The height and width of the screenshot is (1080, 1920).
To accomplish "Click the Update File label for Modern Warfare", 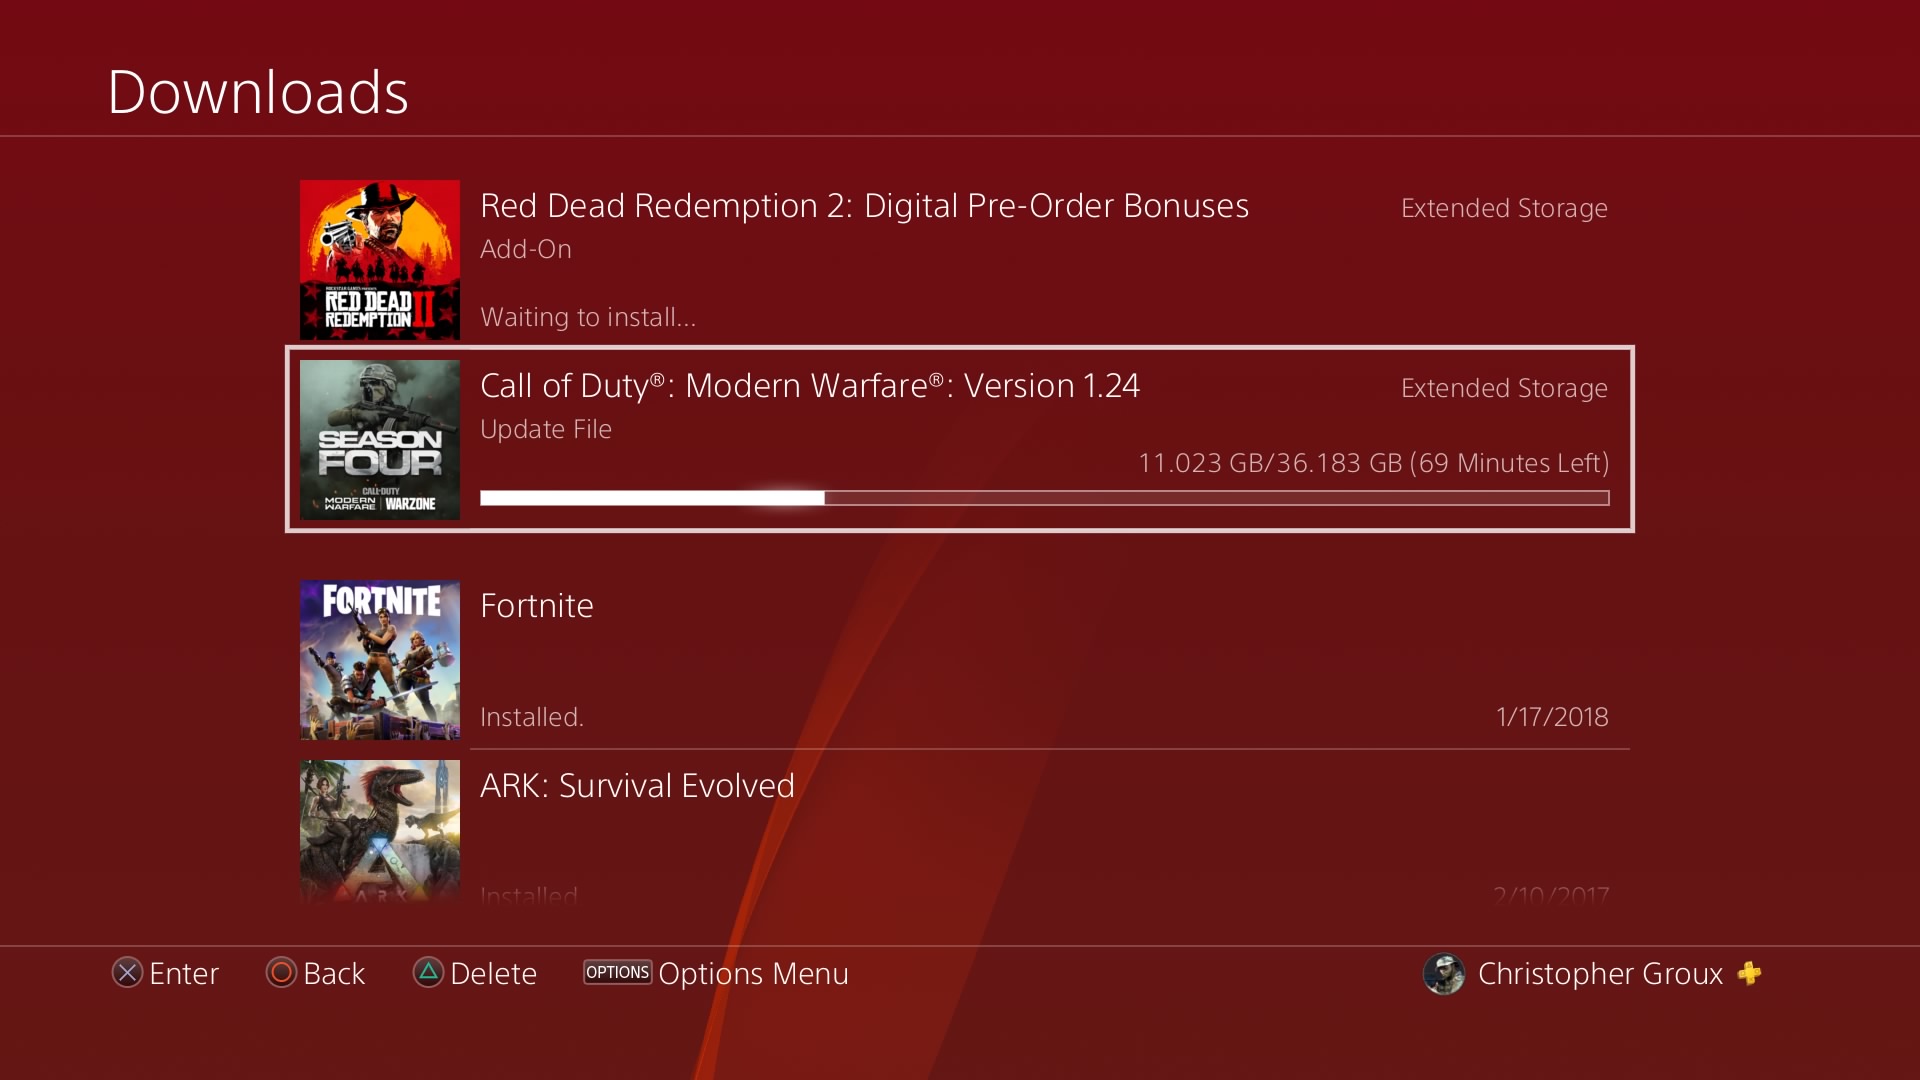I will (x=545, y=425).
